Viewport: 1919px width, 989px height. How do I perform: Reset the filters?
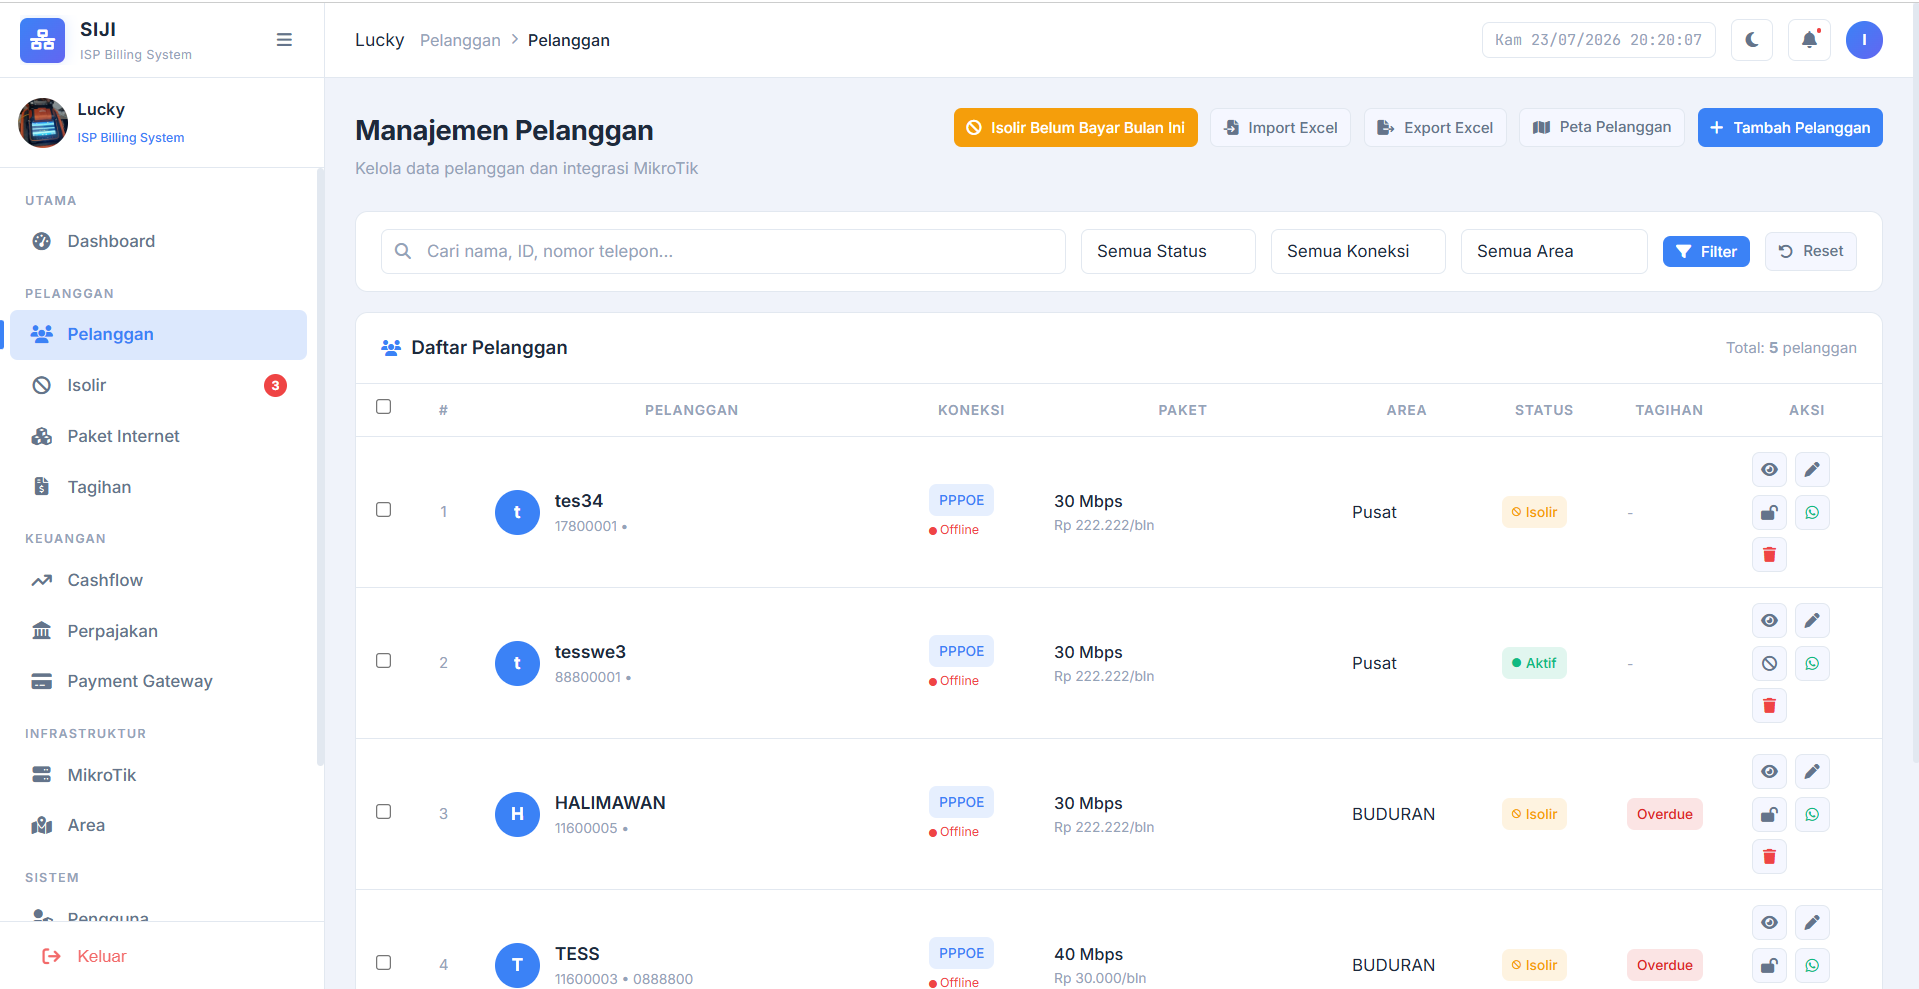pos(1811,251)
